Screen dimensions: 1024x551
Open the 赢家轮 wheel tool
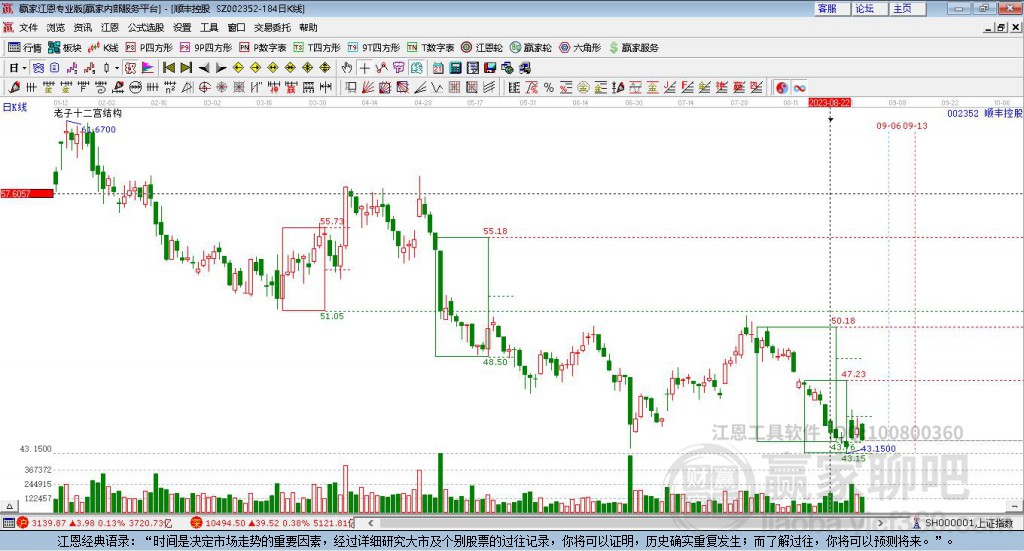point(531,48)
